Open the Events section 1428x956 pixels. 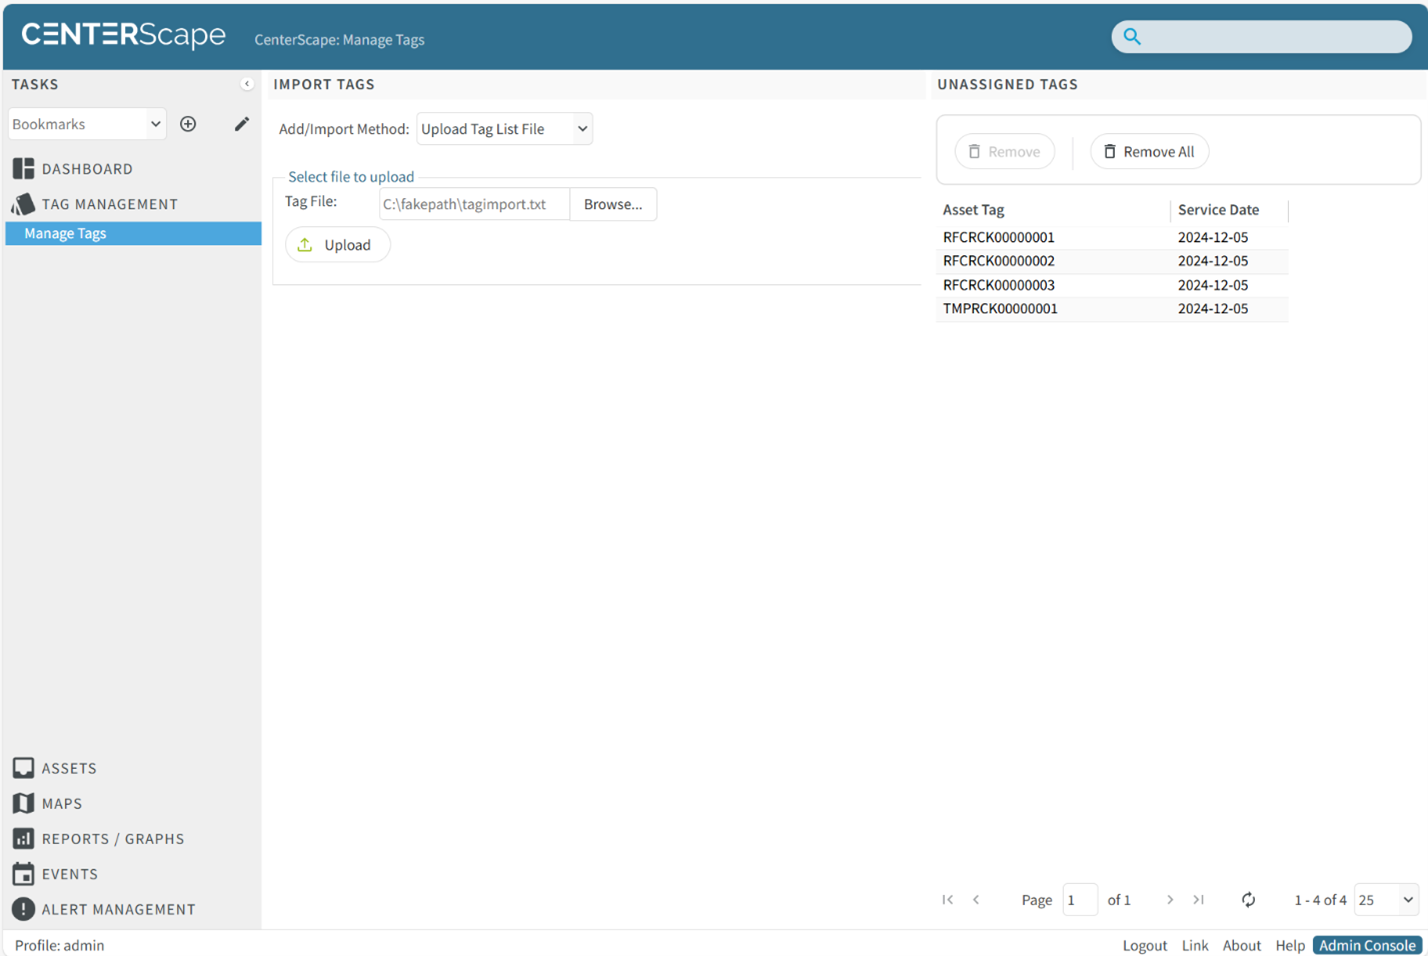click(x=69, y=874)
